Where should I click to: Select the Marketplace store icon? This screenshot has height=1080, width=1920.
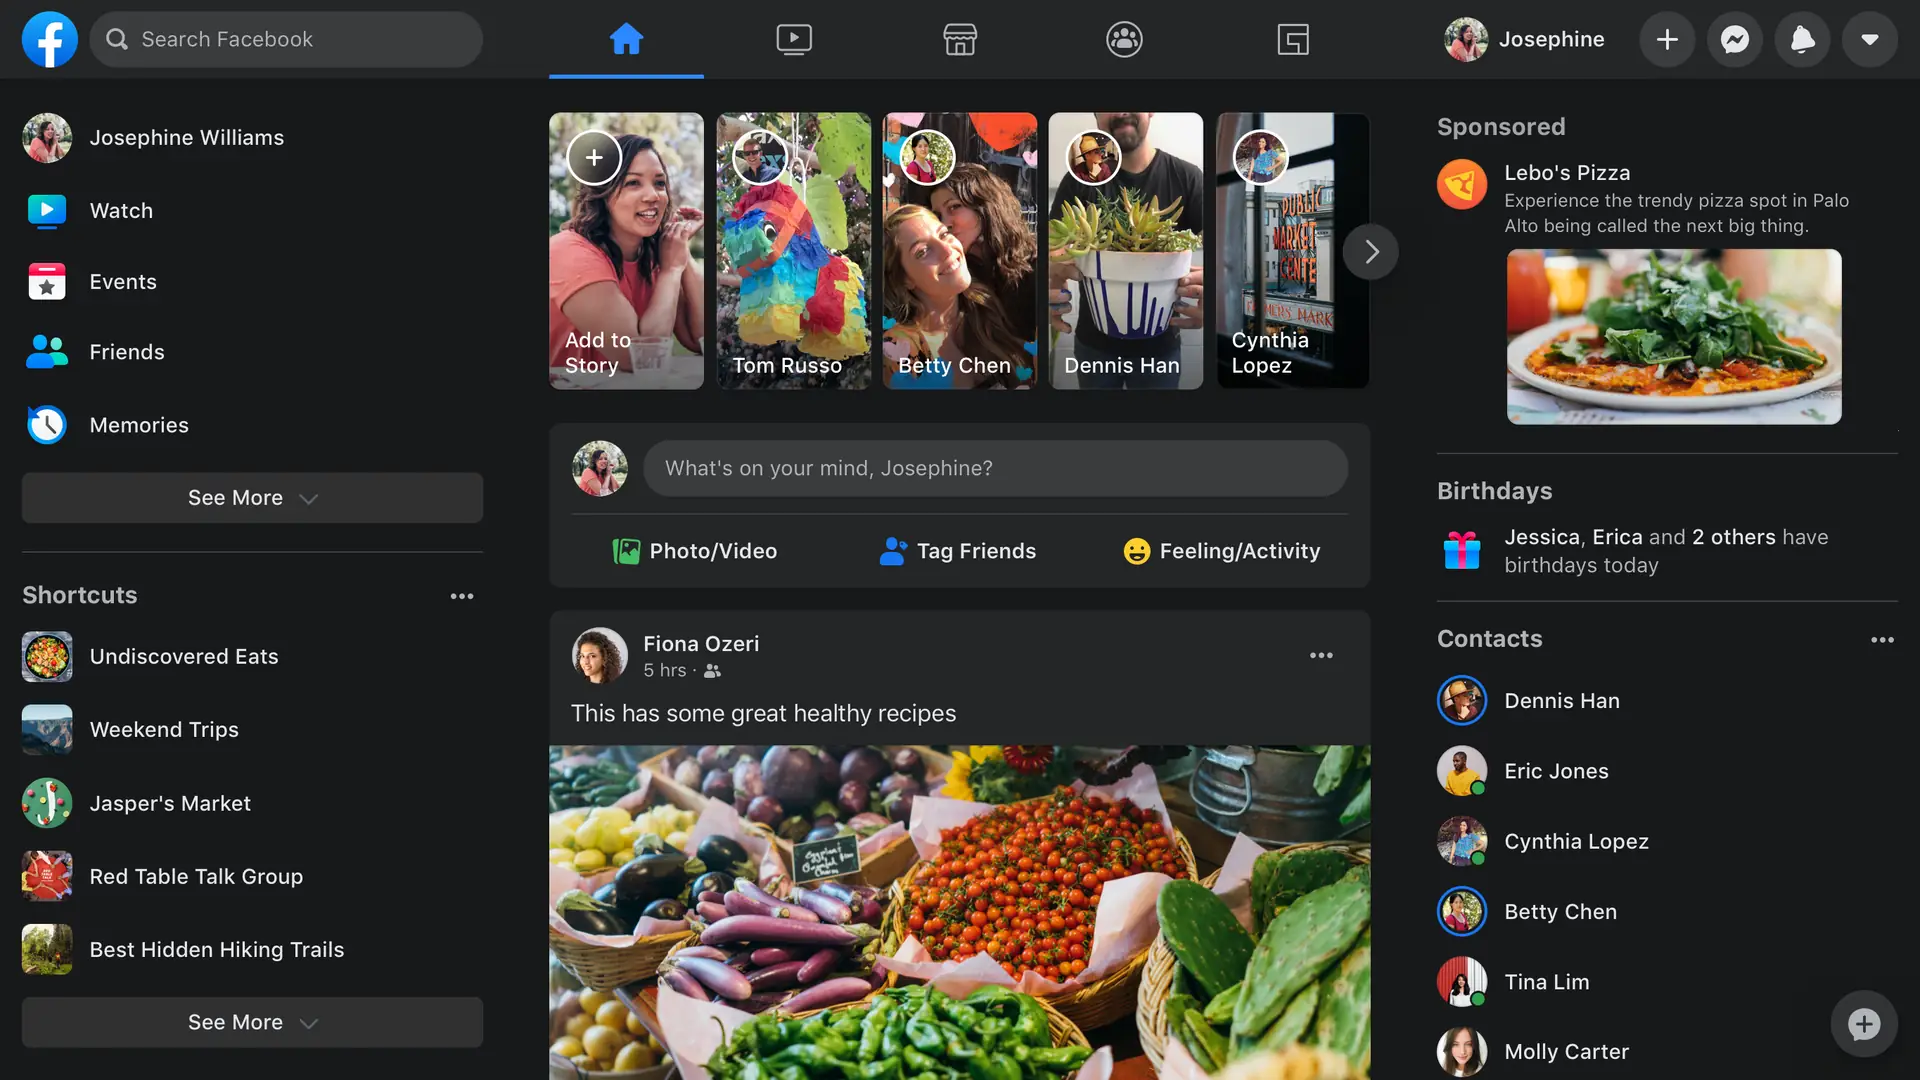tap(960, 38)
